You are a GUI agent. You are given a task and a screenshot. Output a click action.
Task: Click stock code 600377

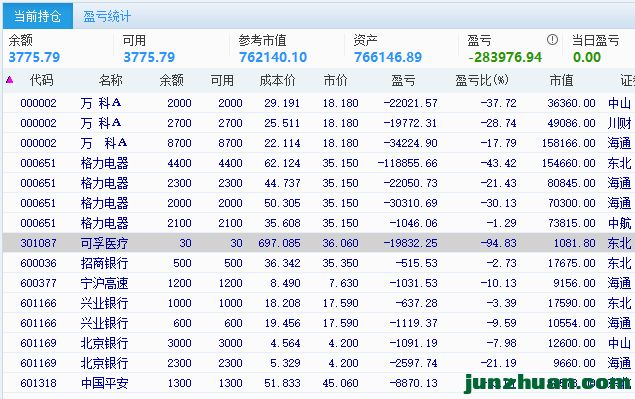(x=38, y=283)
